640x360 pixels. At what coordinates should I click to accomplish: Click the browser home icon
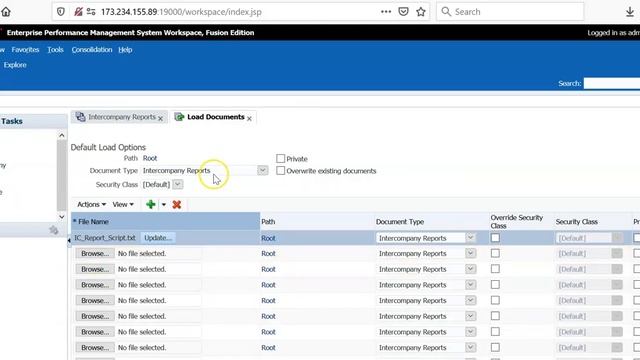pos(6,12)
